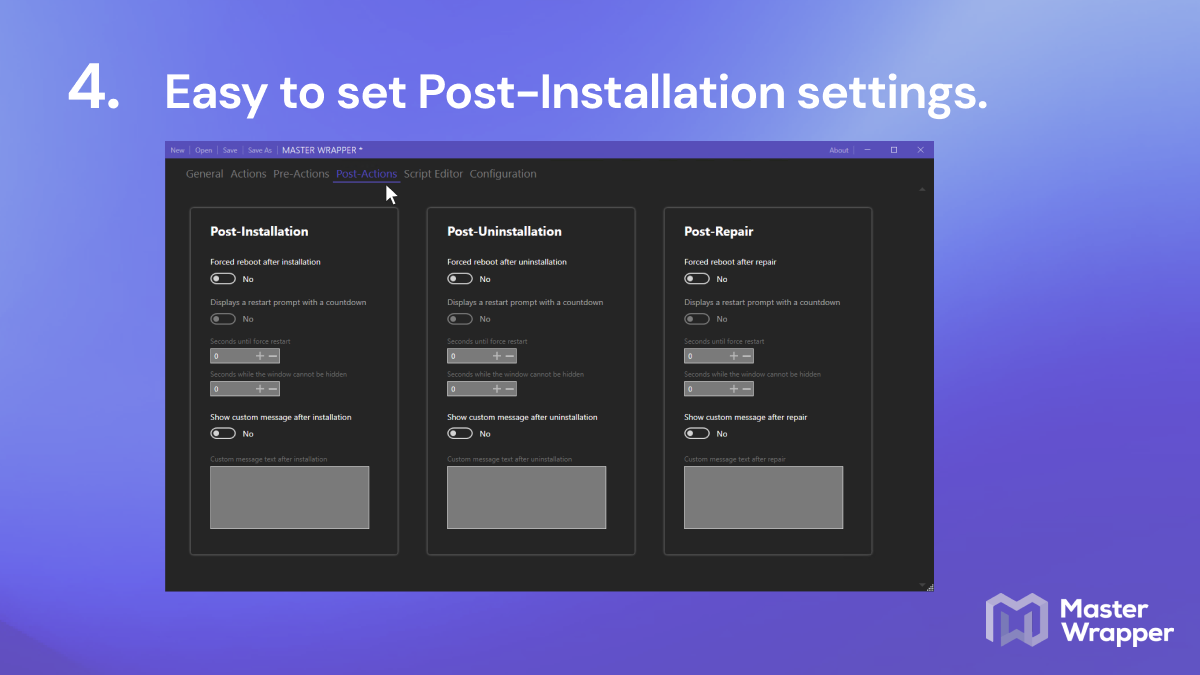
Task: Click the custom message text box after uninstallation
Action: point(526,497)
